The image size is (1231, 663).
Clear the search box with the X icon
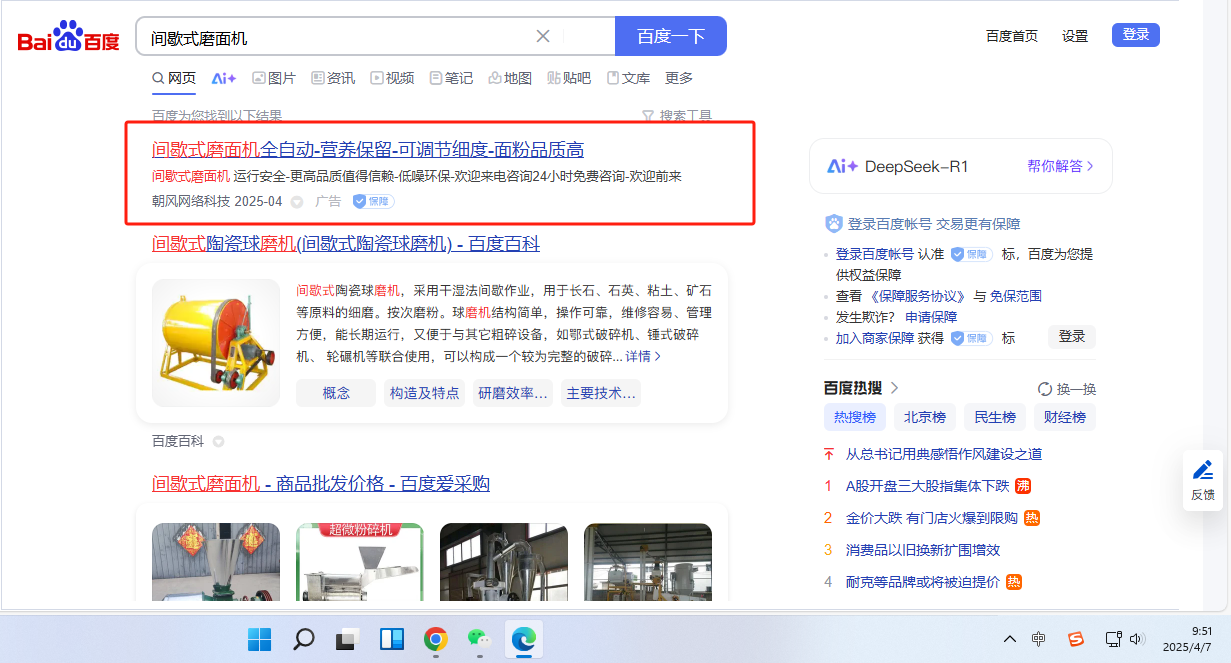tap(543, 36)
